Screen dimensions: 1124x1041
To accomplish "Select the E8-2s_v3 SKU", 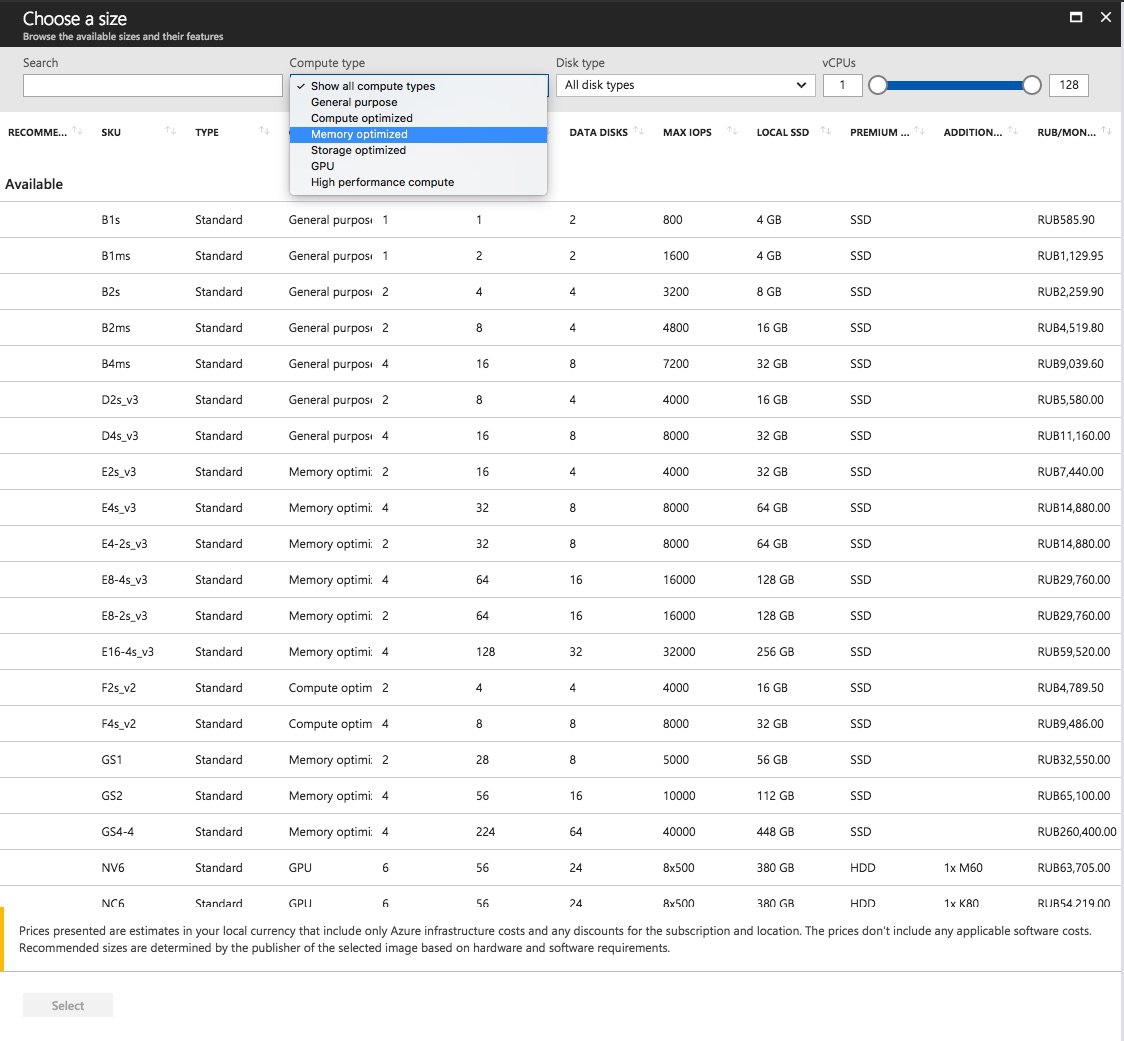I will click(124, 615).
